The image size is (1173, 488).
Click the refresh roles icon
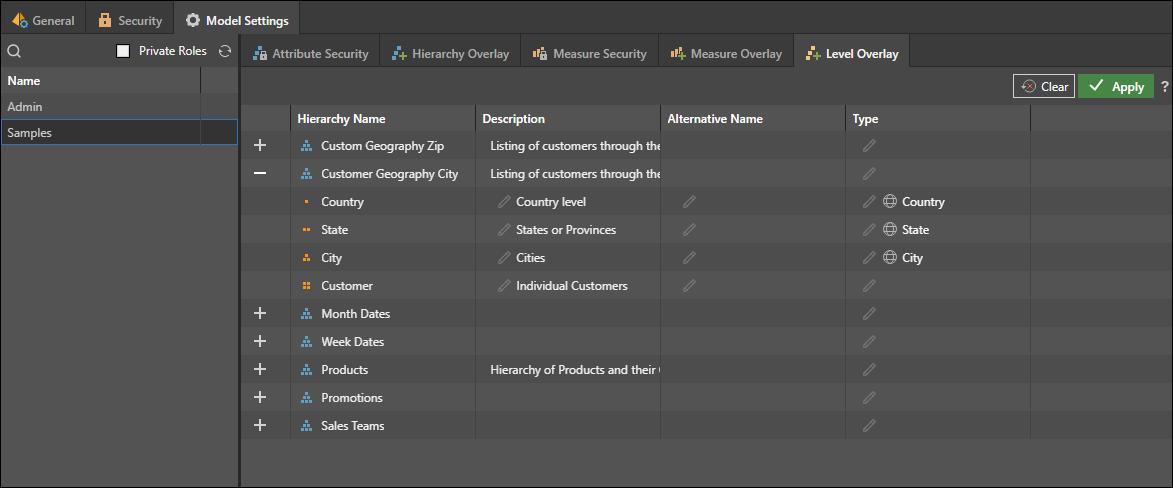pyautogui.click(x=225, y=51)
